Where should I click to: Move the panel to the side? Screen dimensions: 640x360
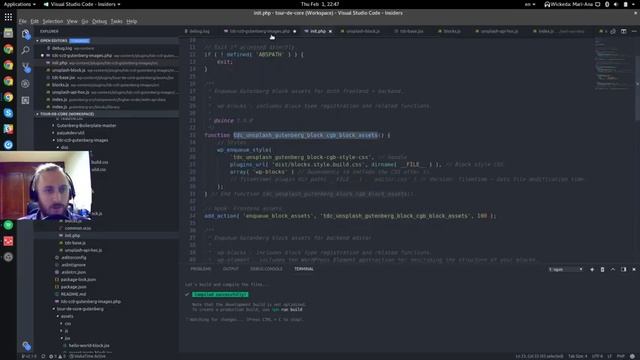point(623,269)
